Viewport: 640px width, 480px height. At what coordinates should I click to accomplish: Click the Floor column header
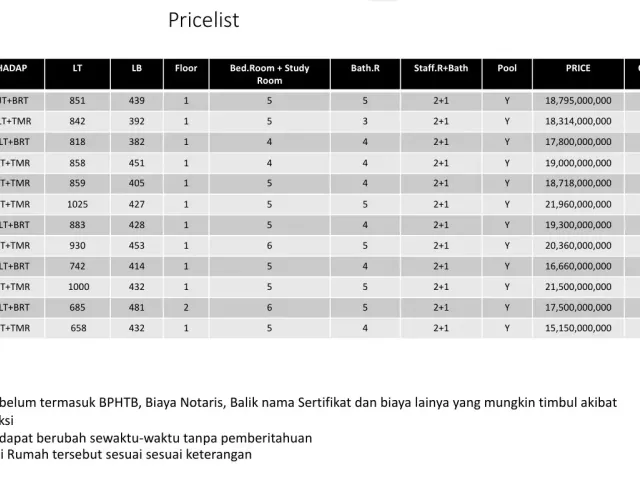[187, 68]
